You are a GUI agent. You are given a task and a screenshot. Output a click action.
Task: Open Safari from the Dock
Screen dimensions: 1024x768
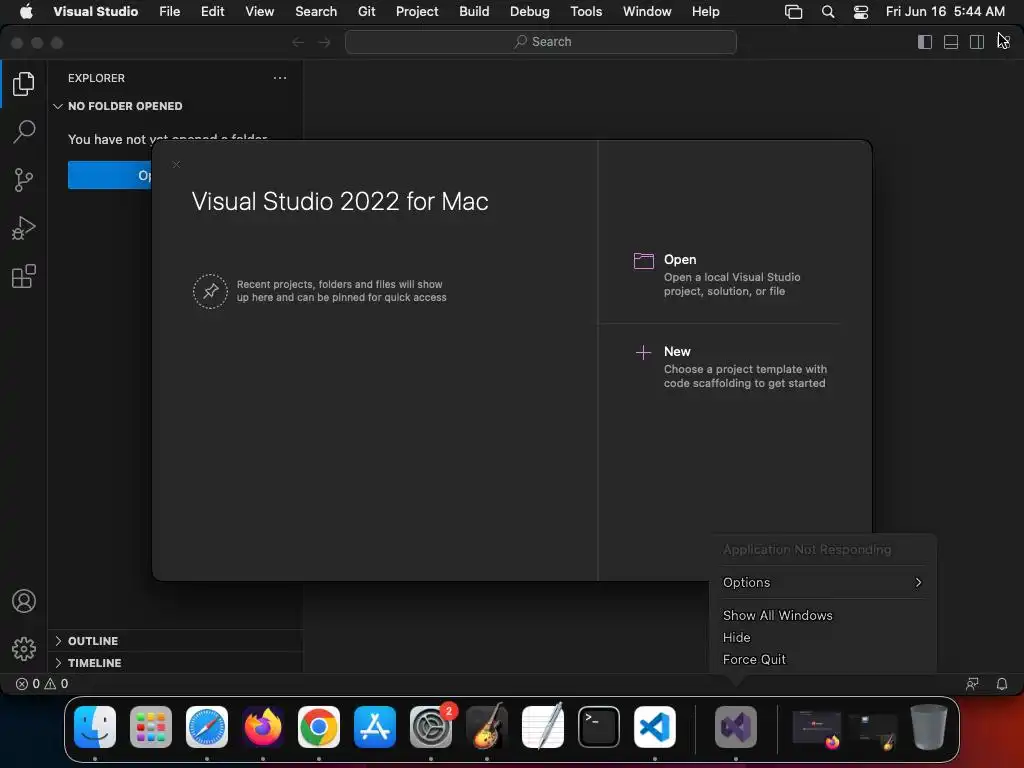(x=207, y=727)
